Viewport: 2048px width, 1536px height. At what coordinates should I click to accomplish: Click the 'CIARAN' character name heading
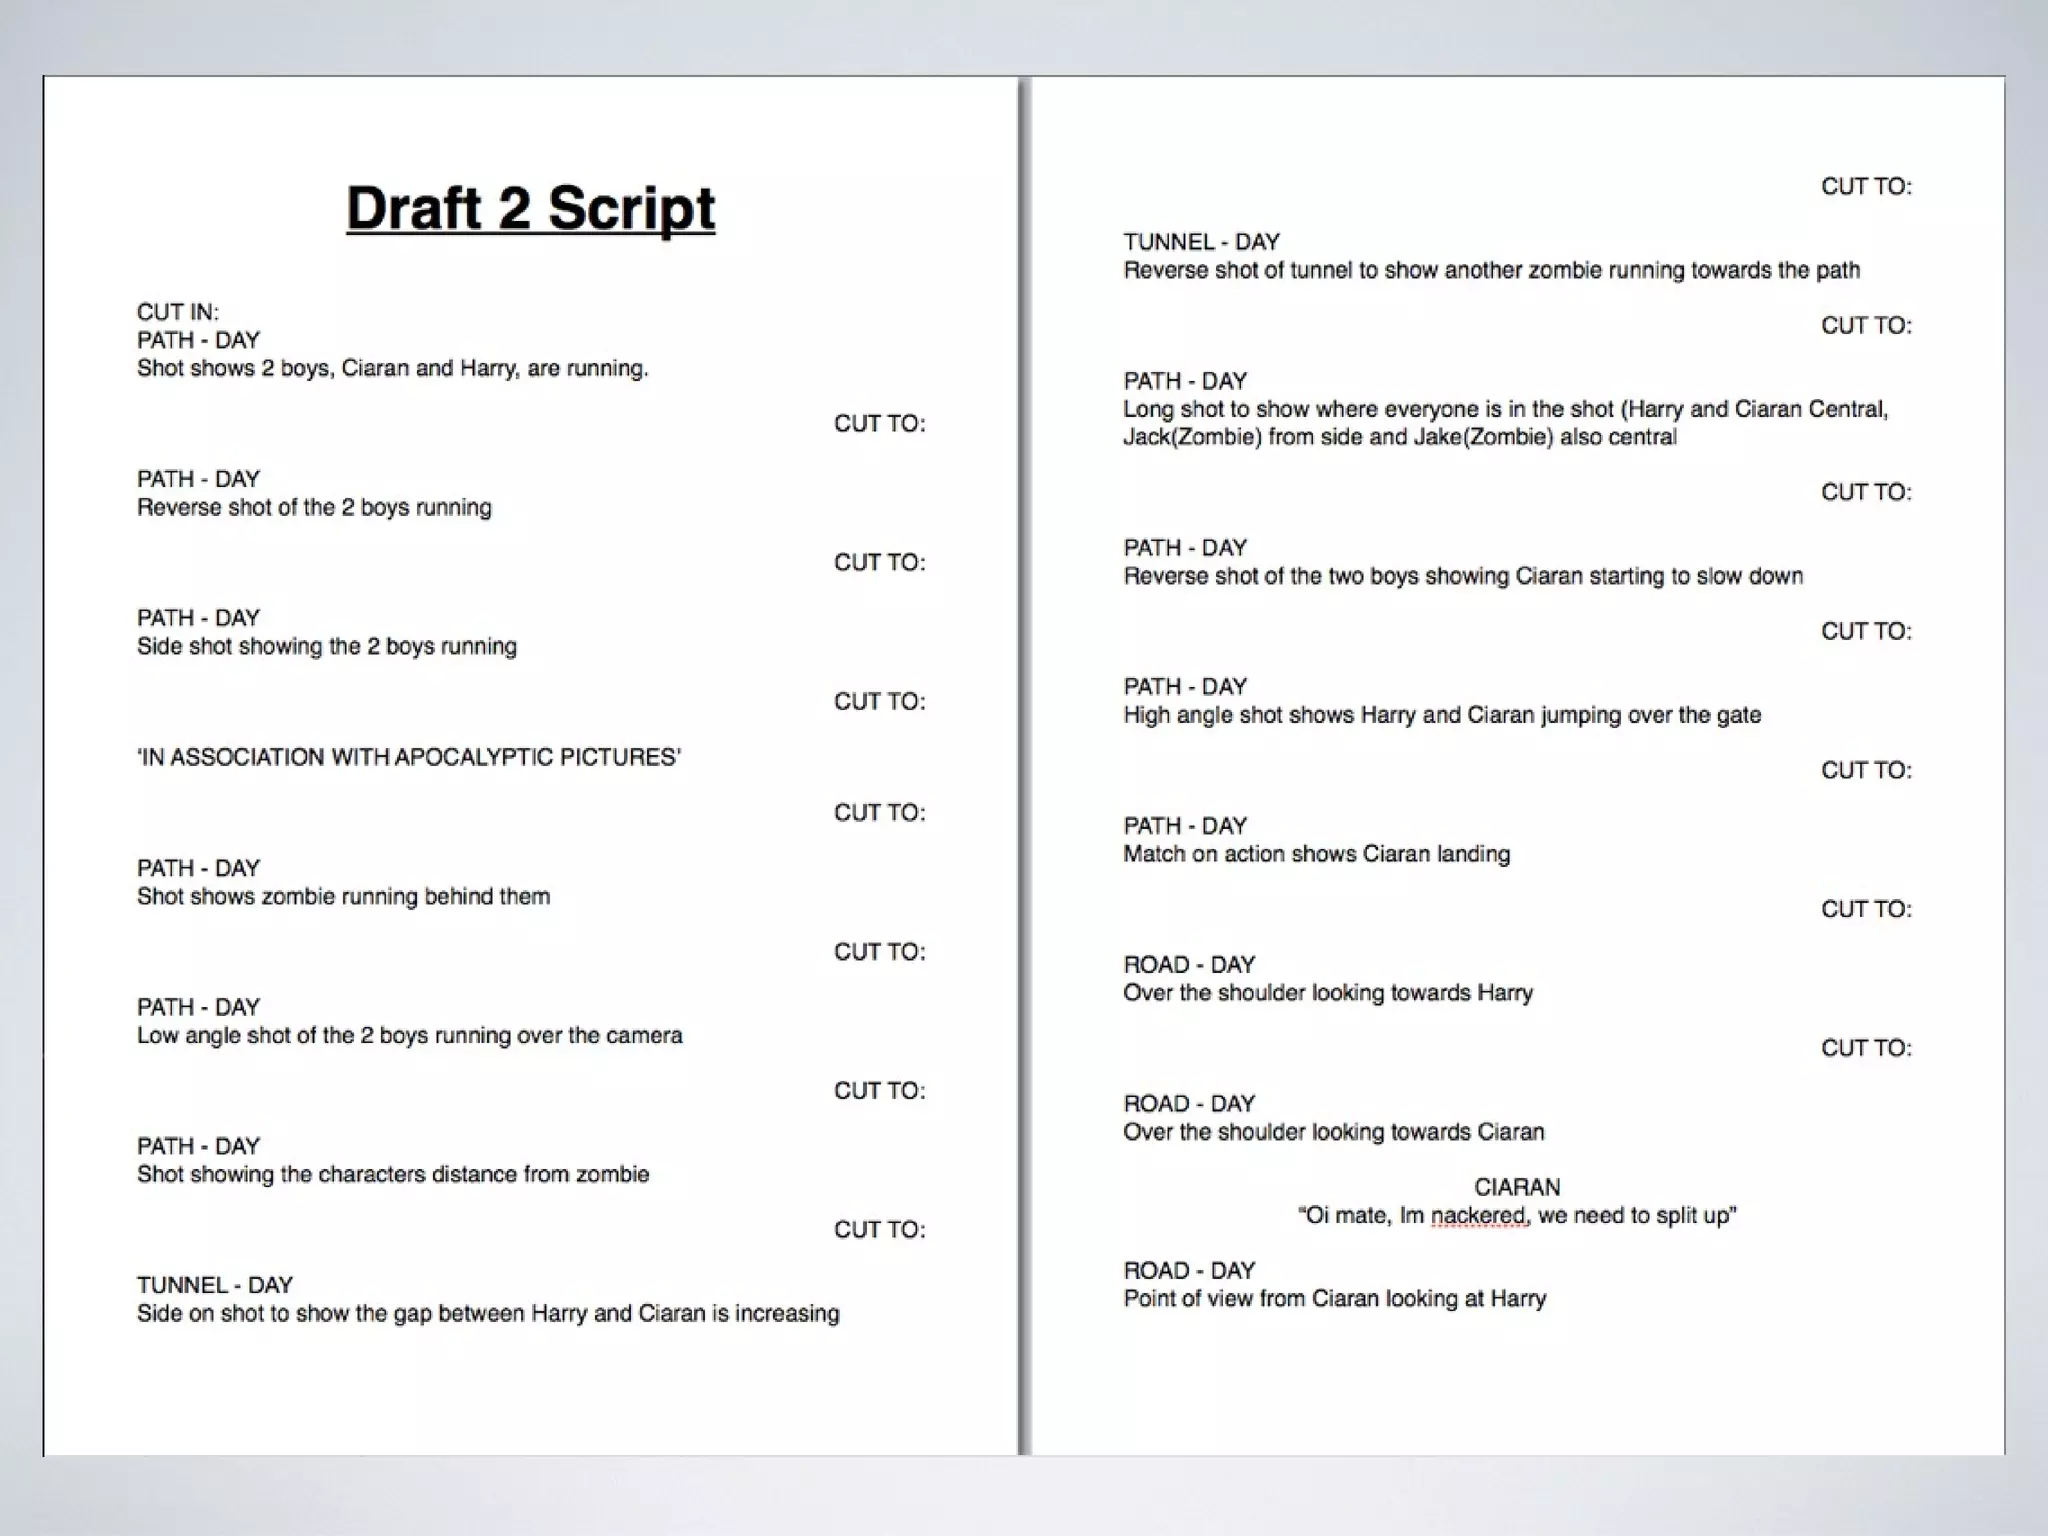(x=1516, y=1187)
